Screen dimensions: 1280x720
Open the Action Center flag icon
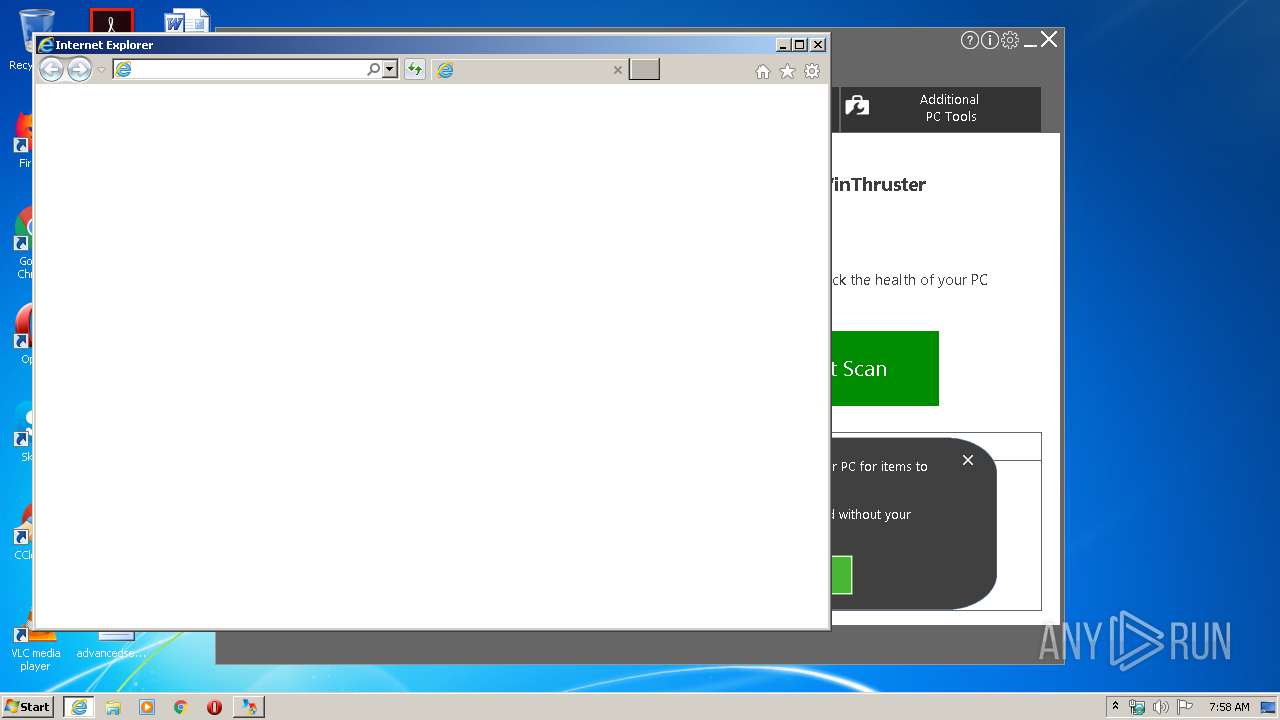(1185, 707)
